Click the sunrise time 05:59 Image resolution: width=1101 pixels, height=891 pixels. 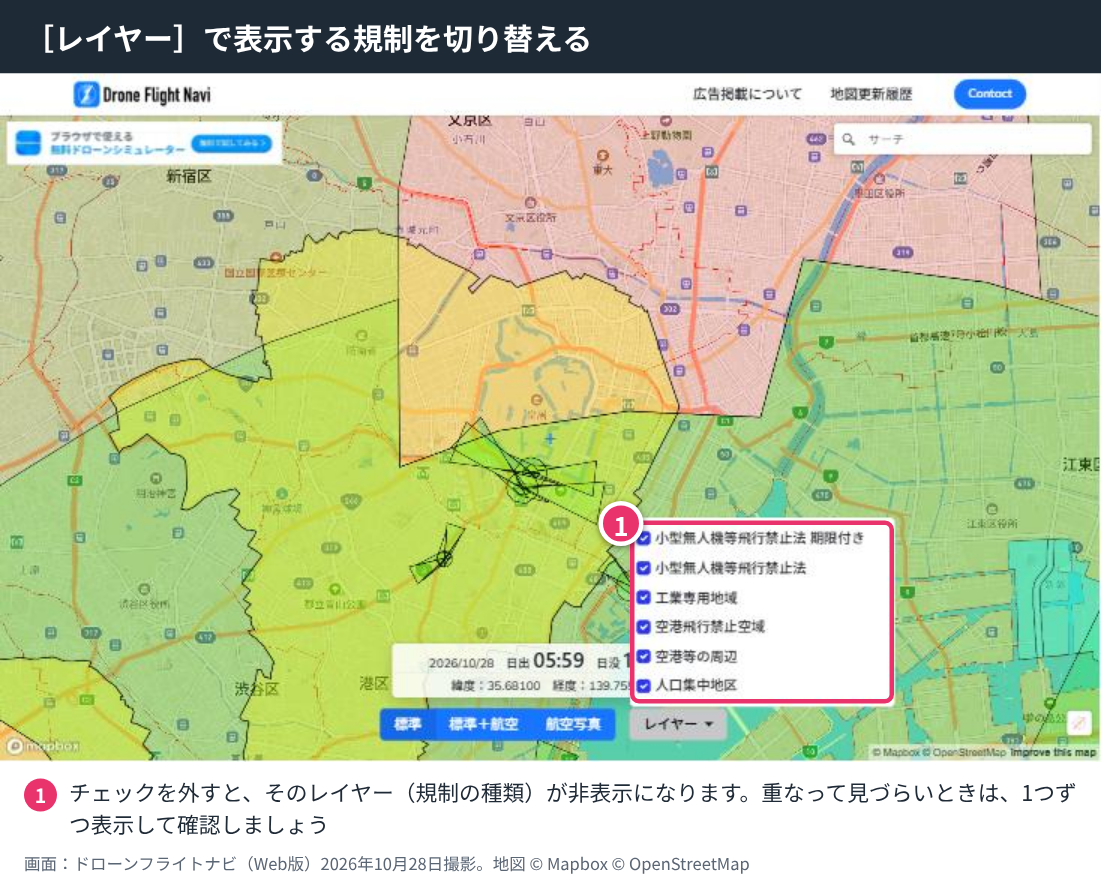[558, 661]
